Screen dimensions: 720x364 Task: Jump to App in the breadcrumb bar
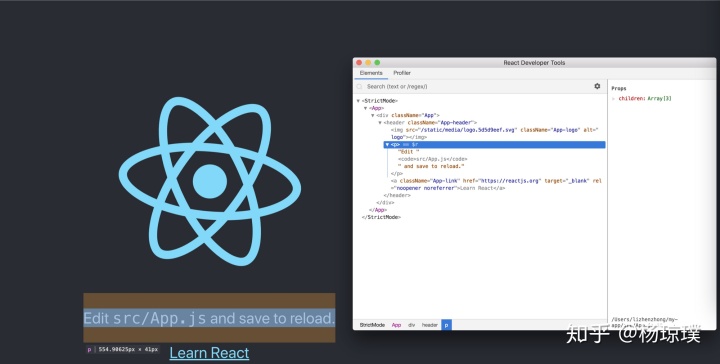[396, 325]
